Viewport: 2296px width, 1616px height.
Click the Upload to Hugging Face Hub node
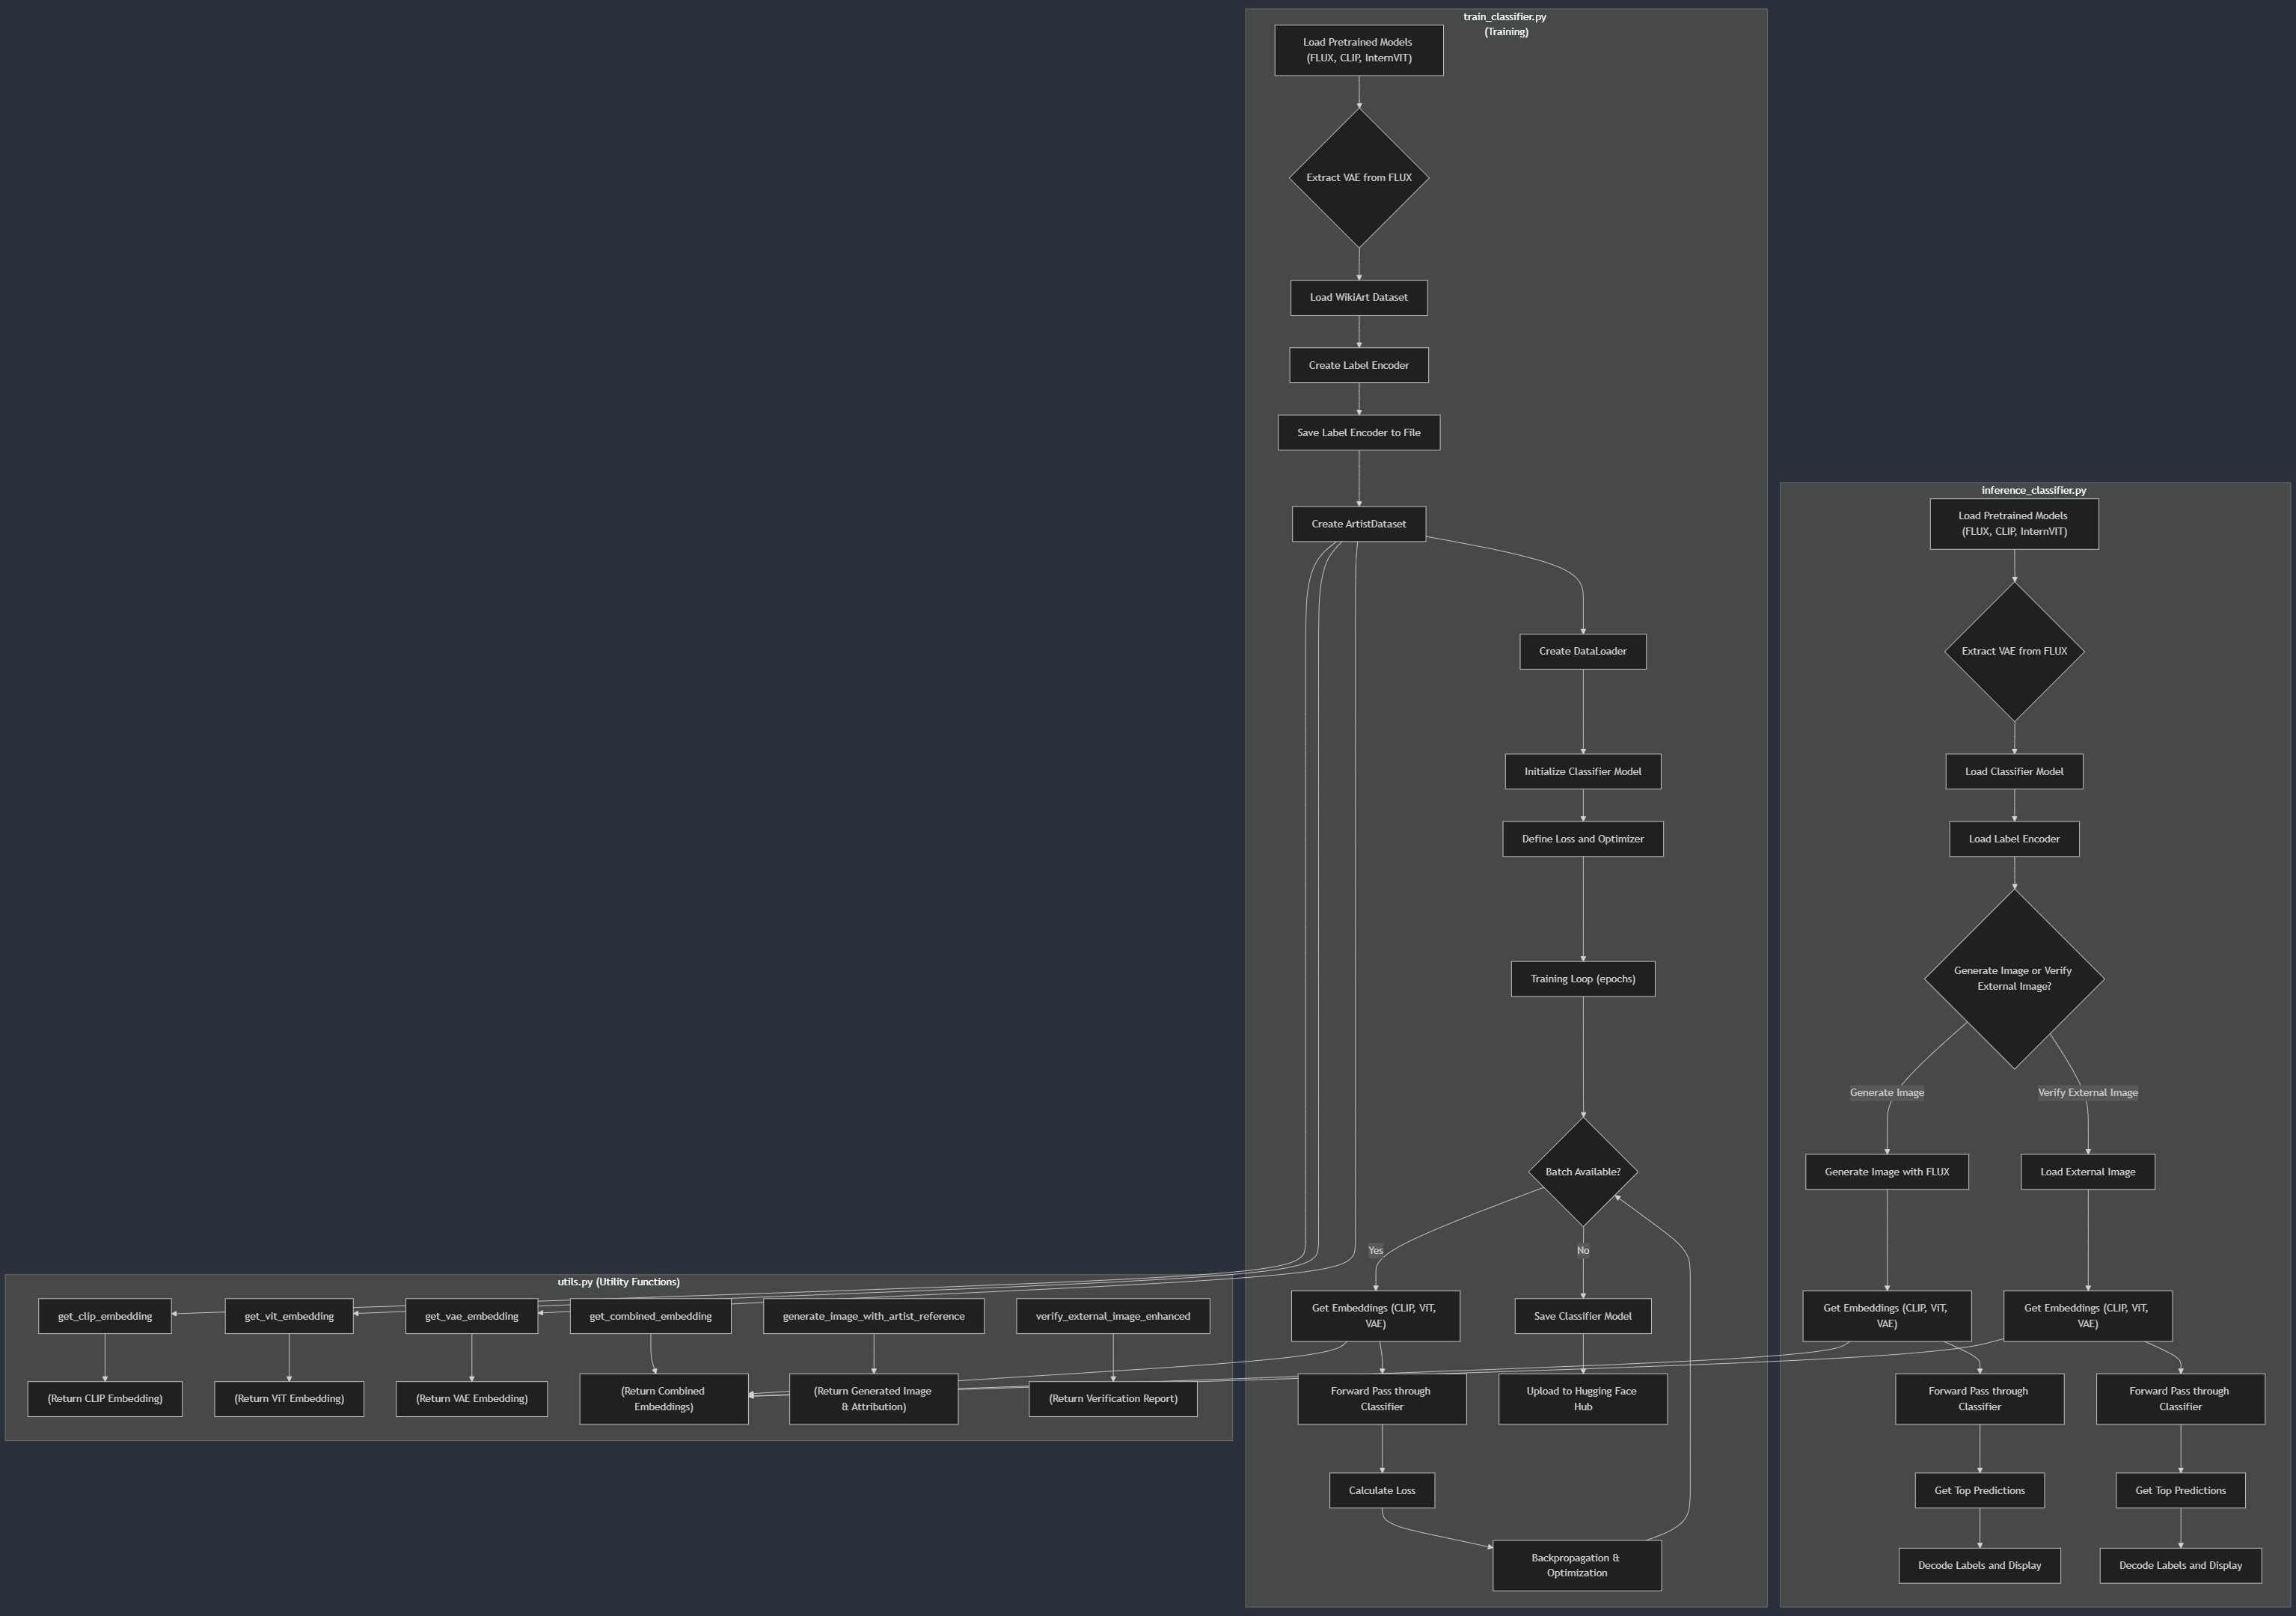coord(1582,1398)
